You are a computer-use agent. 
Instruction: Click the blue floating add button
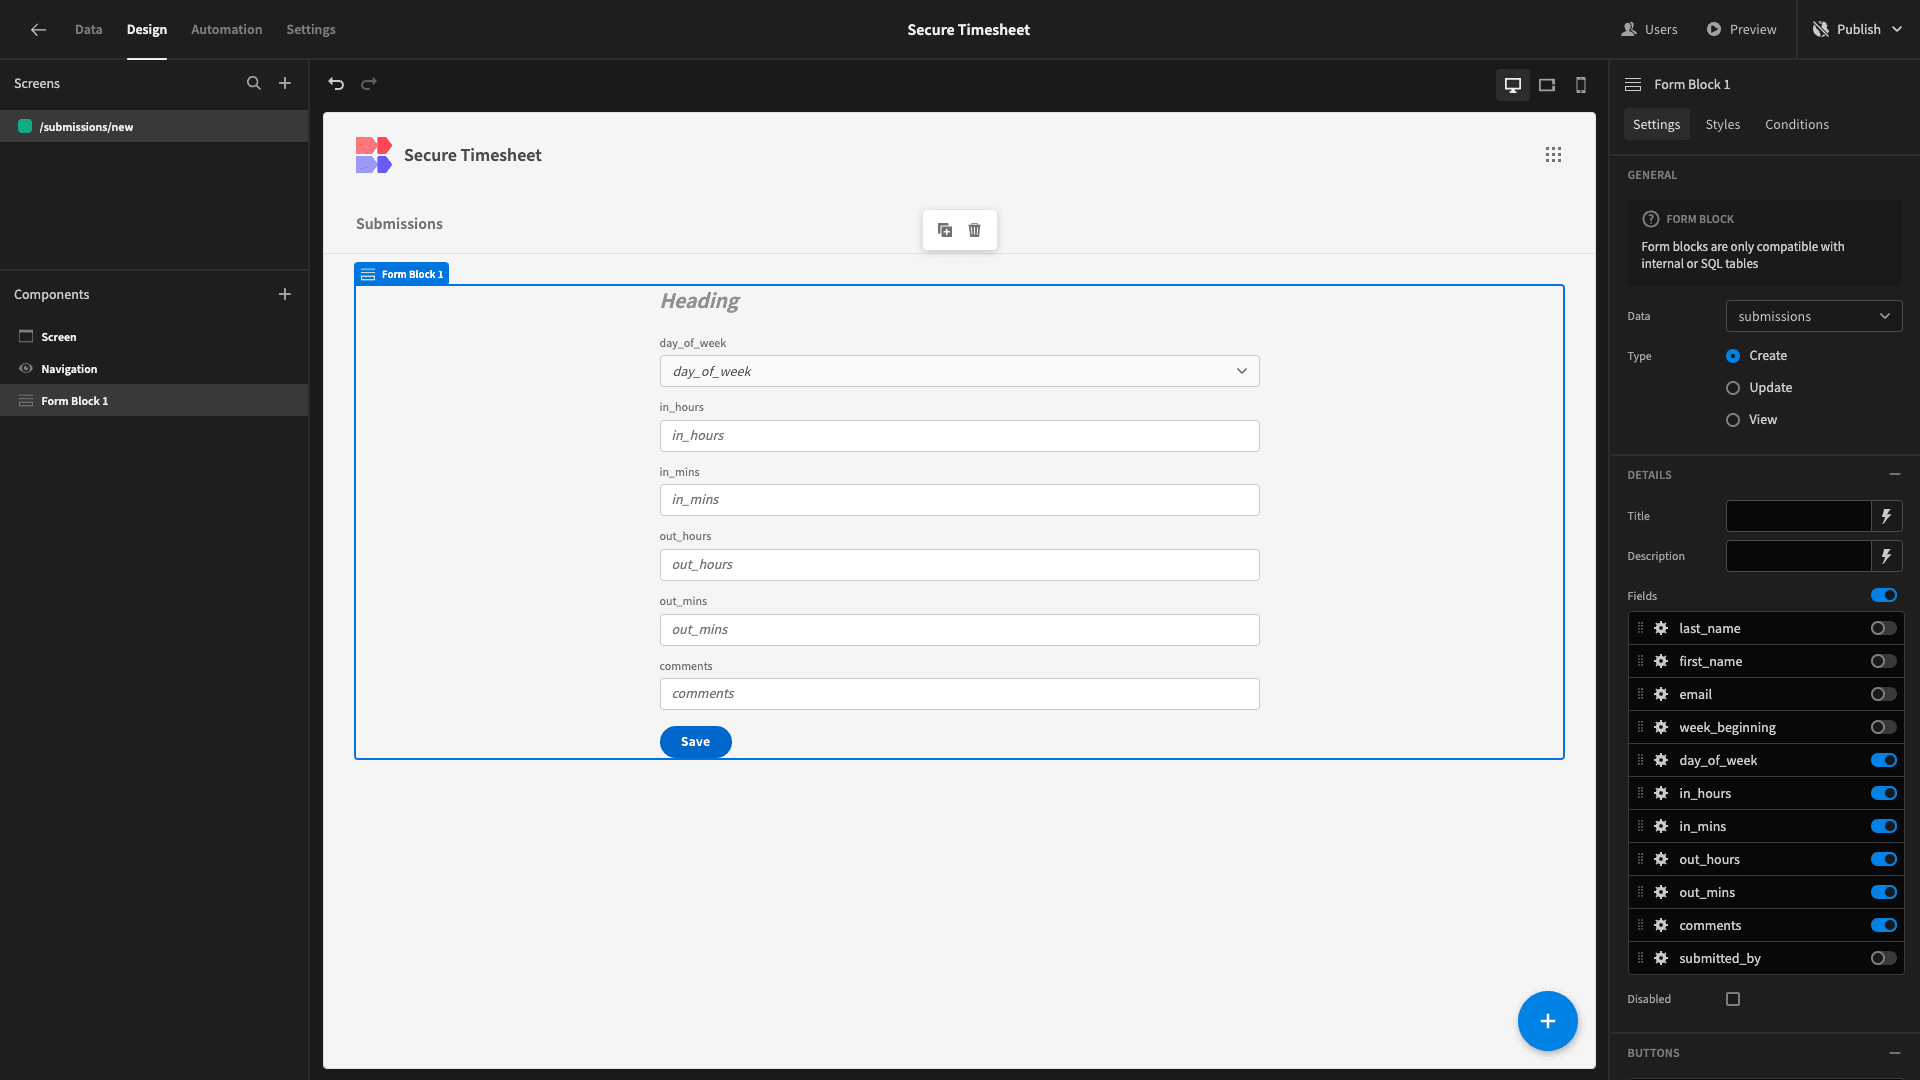pyautogui.click(x=1547, y=1021)
